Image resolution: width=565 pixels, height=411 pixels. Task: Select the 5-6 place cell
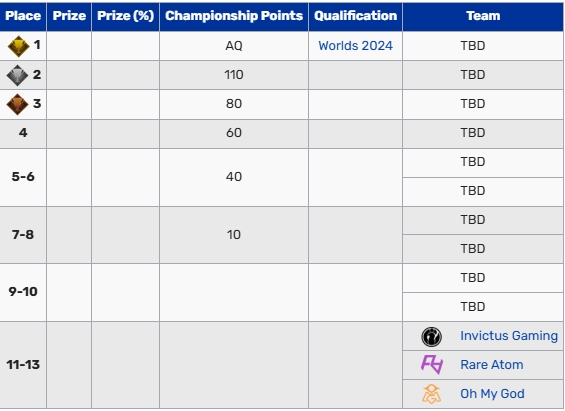(23, 177)
